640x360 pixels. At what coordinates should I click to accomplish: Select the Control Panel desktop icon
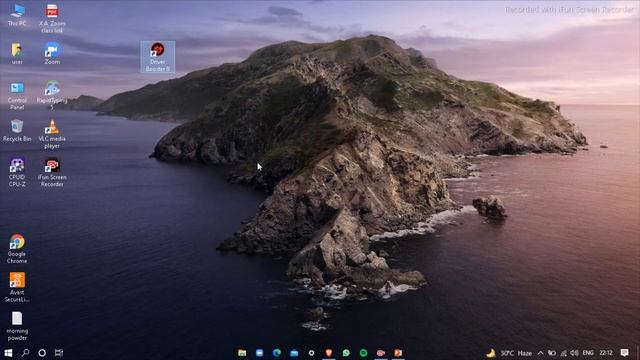[x=17, y=96]
